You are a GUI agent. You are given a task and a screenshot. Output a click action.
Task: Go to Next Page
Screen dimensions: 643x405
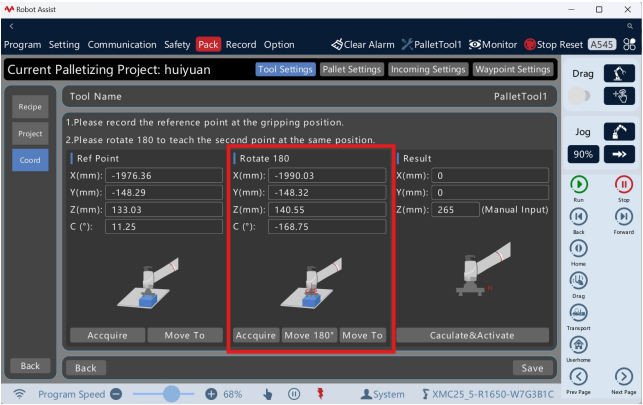[624, 376]
